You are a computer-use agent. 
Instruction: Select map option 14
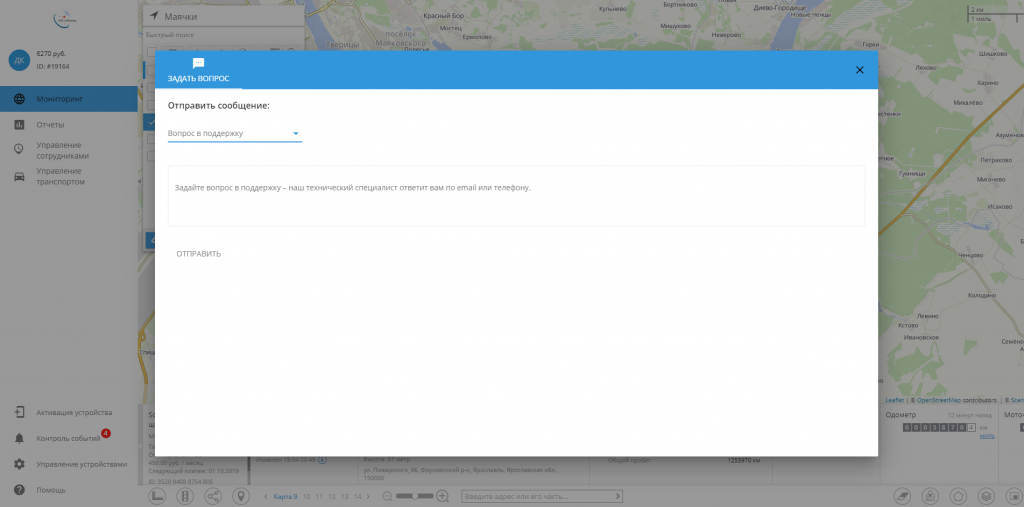point(357,497)
